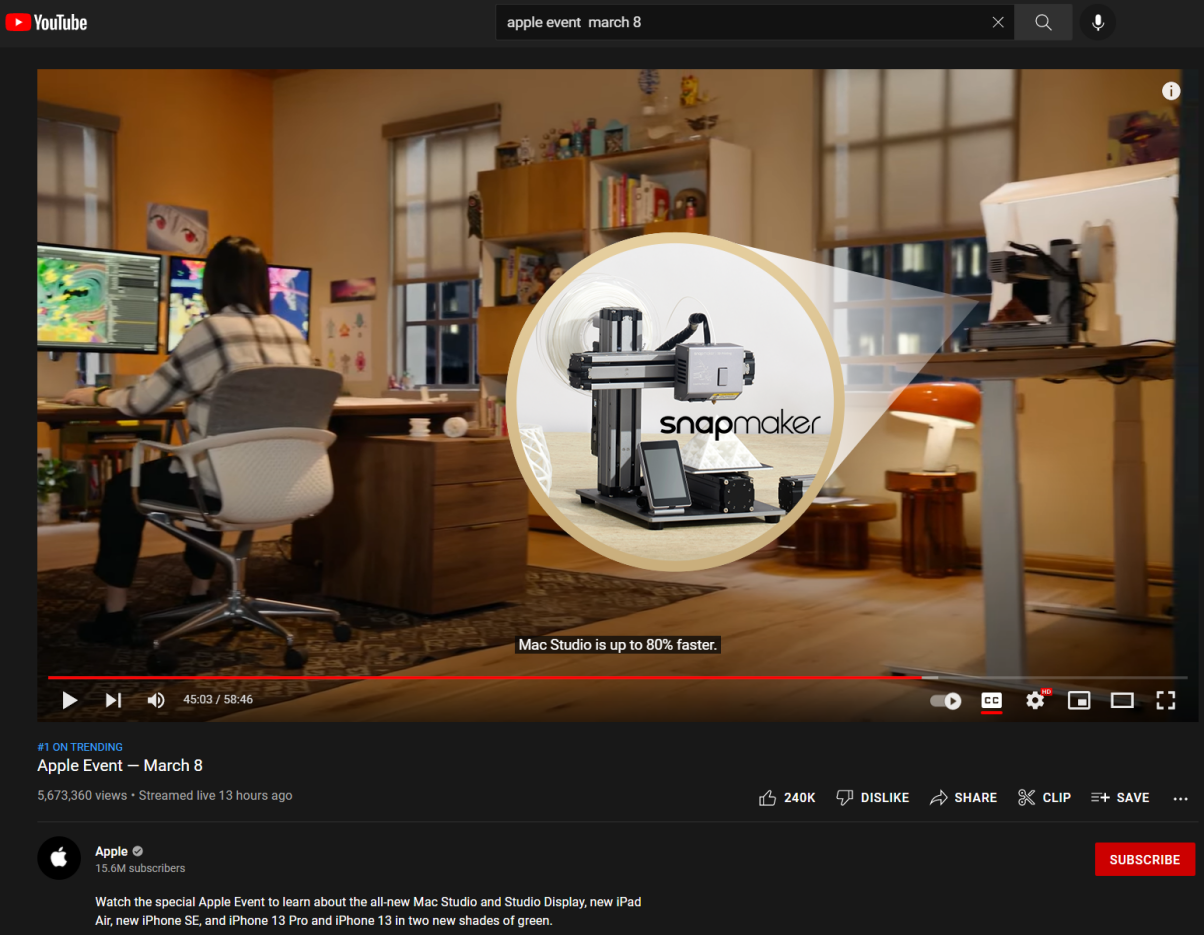Turn off closed captions (CC)
1204x935 pixels.
991,701
